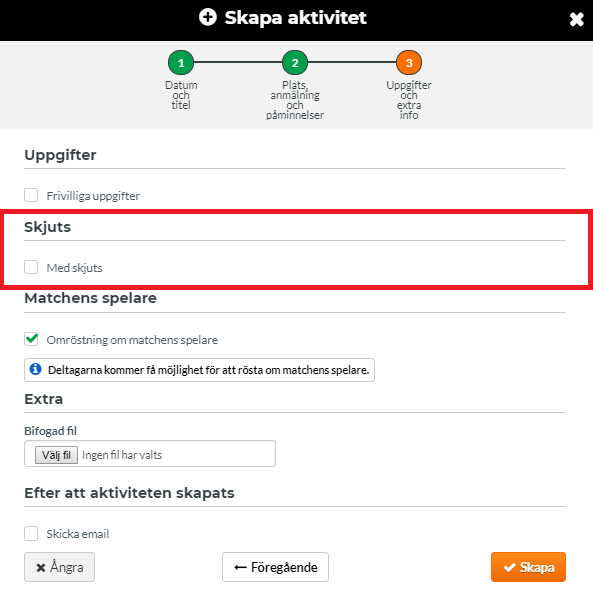This screenshot has height=591, width=593.
Task: Enable Frivilliga uppgifter checkbox
Action: [31, 195]
